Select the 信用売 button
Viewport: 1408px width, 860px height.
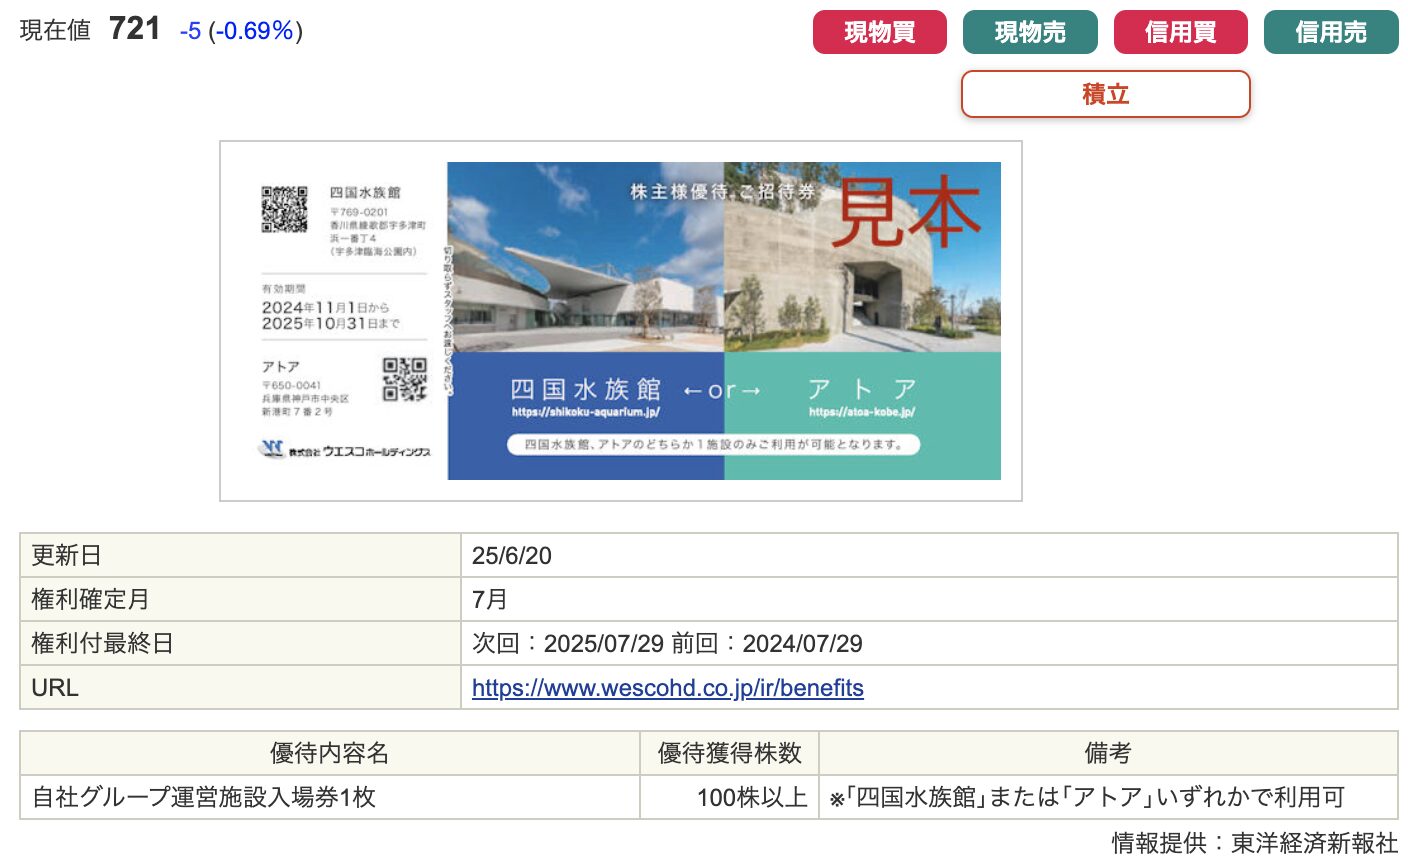(x=1331, y=32)
